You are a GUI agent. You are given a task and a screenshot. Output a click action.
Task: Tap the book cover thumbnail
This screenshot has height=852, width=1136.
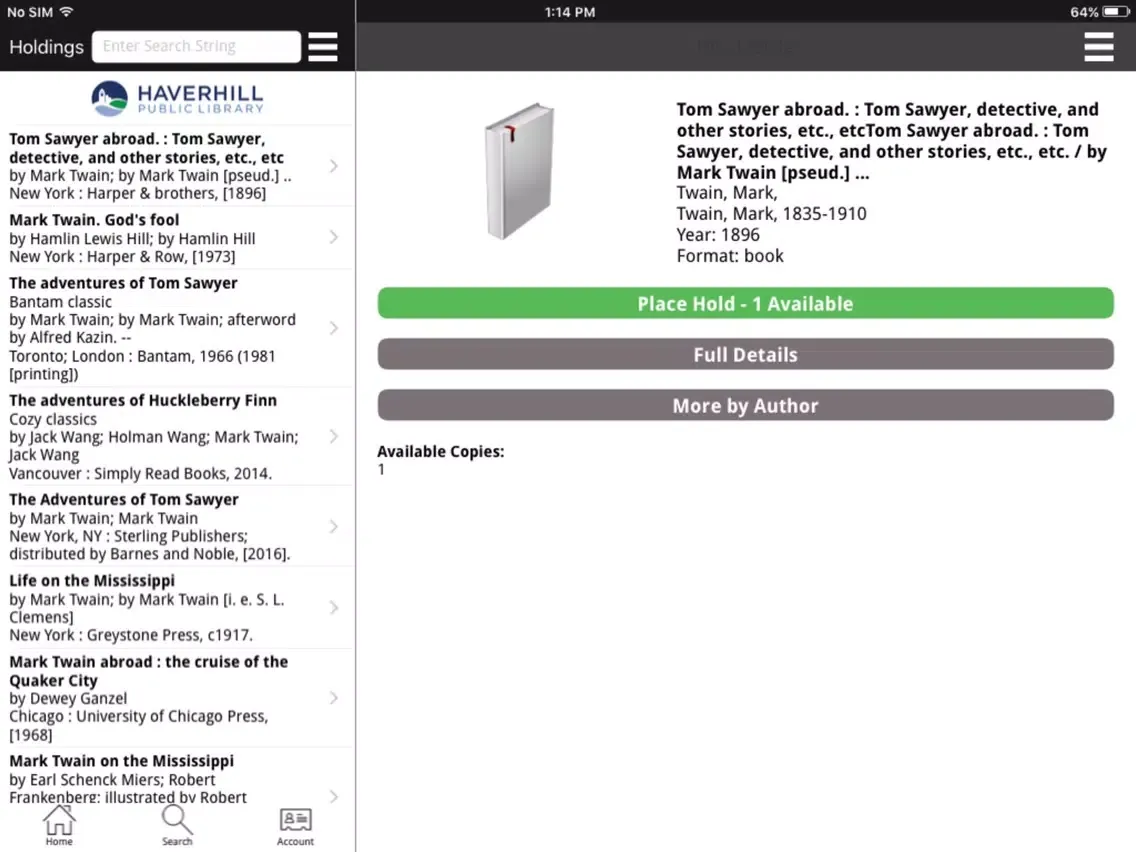tap(519, 171)
